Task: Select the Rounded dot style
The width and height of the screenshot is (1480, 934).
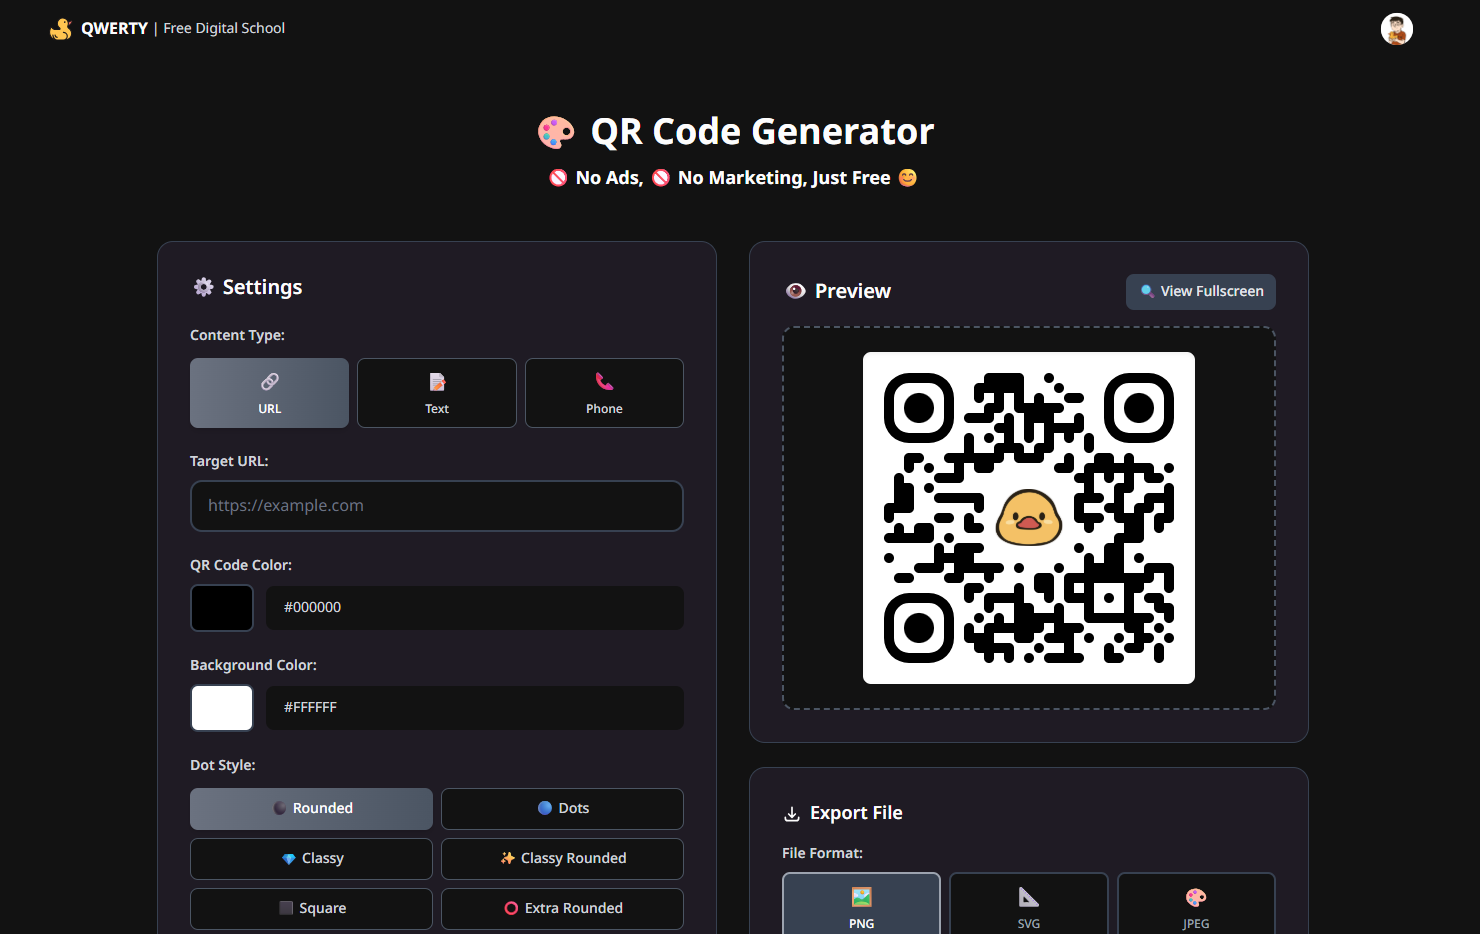Action: click(x=311, y=808)
